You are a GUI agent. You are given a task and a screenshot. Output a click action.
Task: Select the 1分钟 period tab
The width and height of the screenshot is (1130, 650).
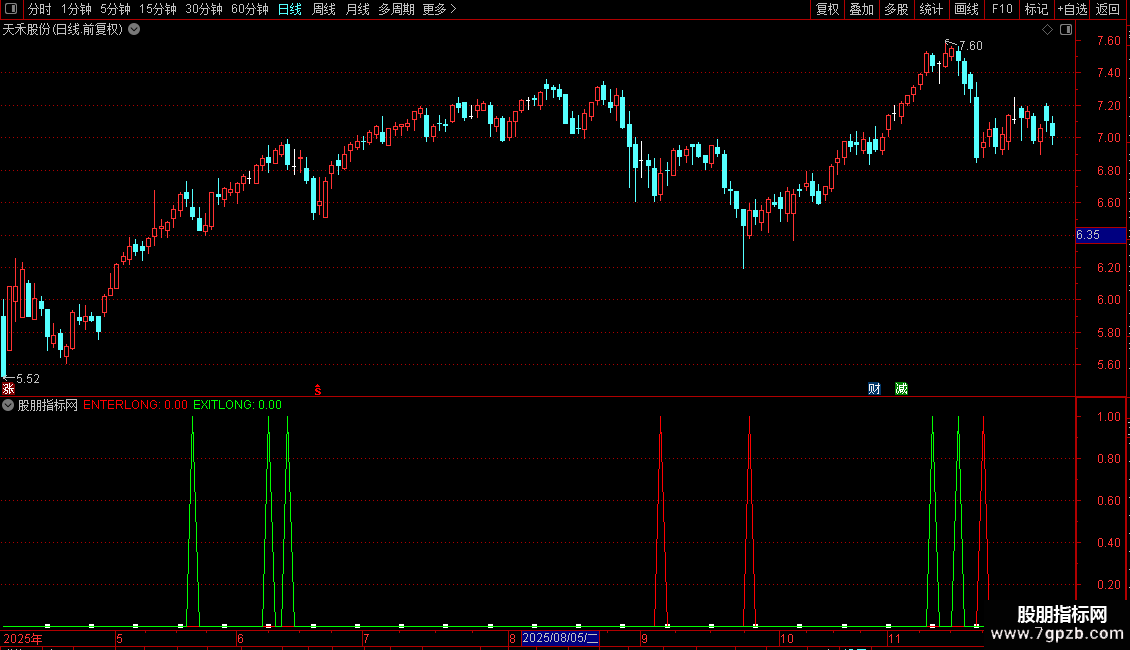tap(76, 9)
